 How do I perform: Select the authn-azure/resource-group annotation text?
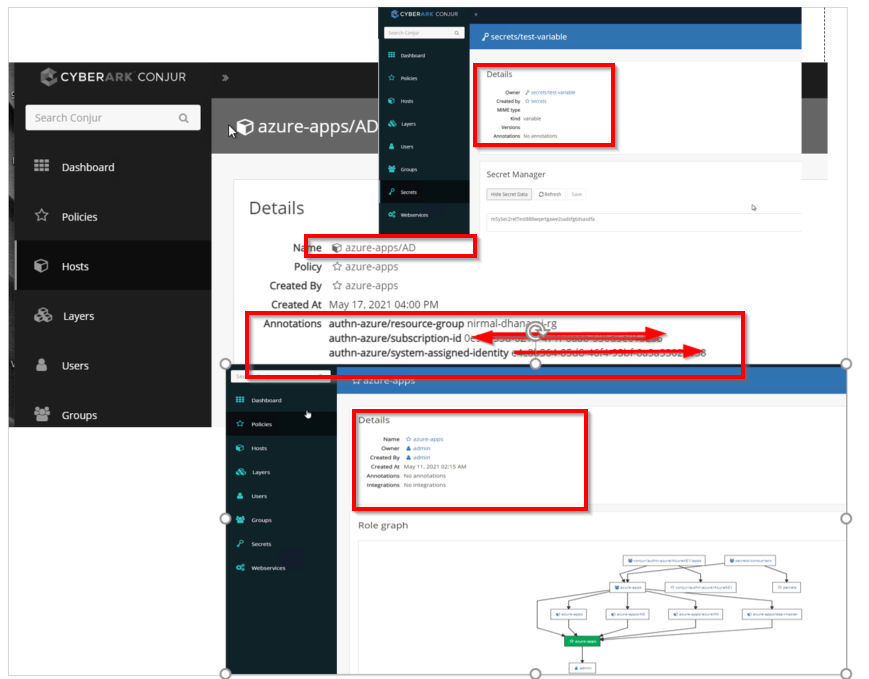(396, 323)
